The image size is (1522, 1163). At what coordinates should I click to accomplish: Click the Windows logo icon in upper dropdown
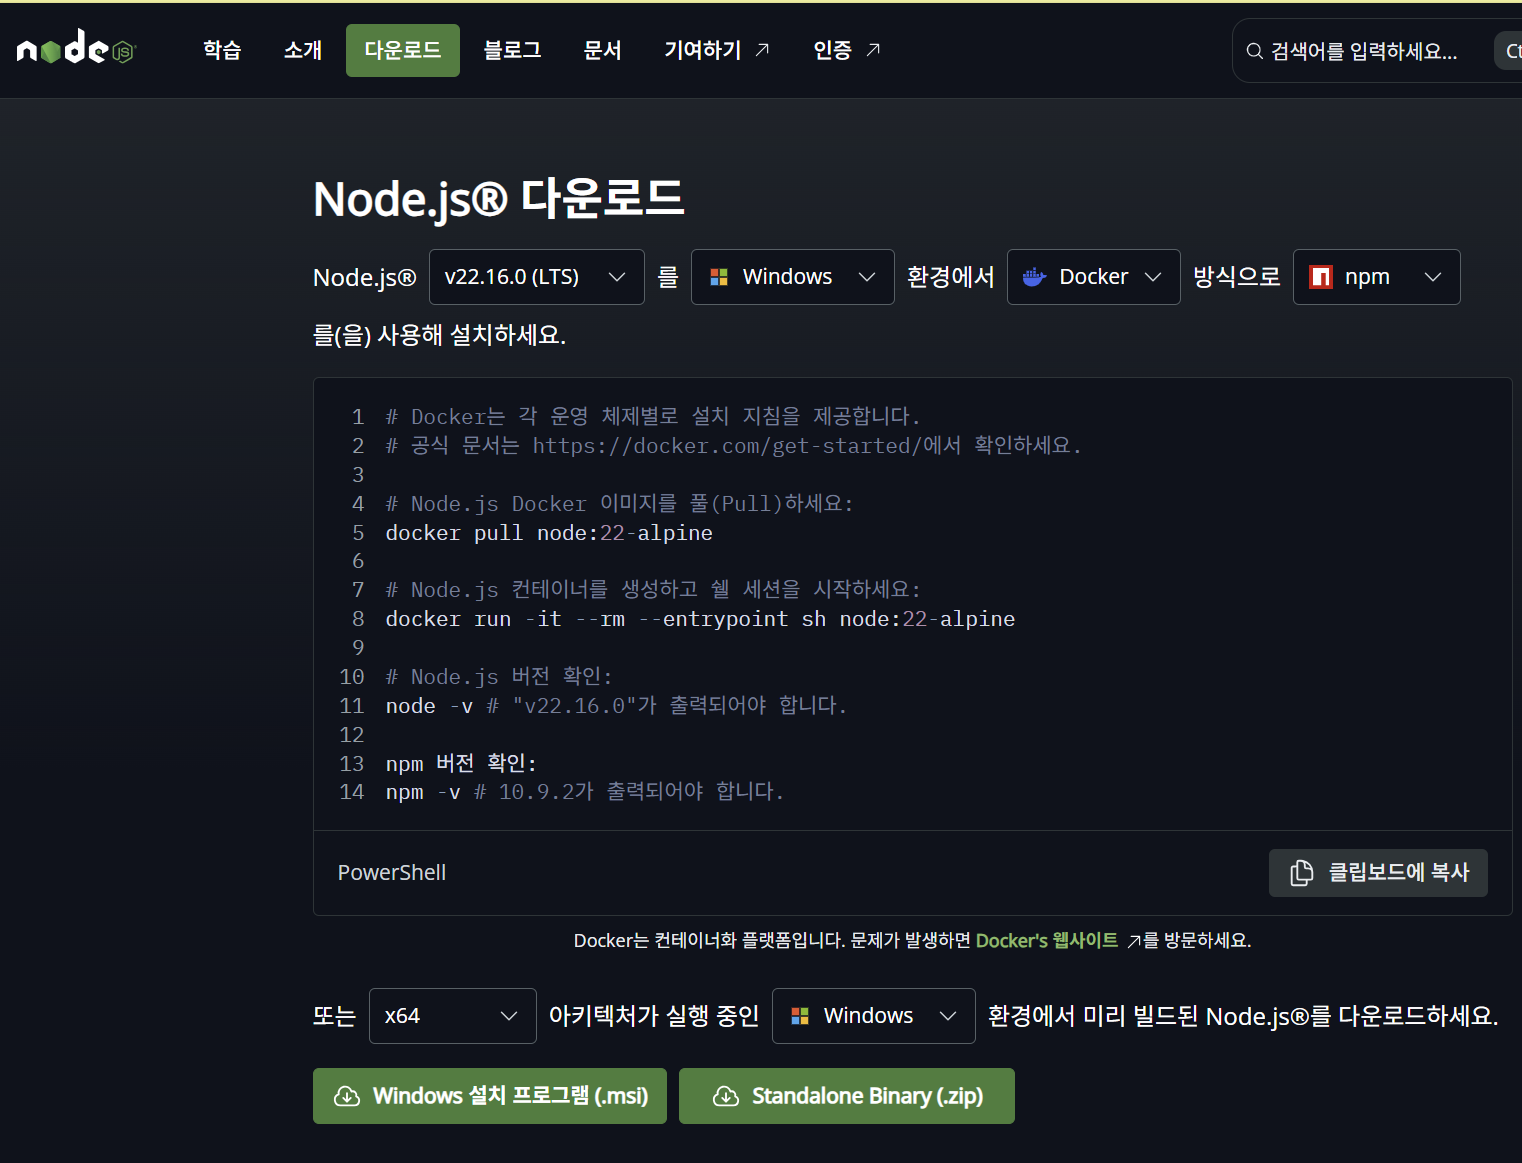(x=719, y=277)
